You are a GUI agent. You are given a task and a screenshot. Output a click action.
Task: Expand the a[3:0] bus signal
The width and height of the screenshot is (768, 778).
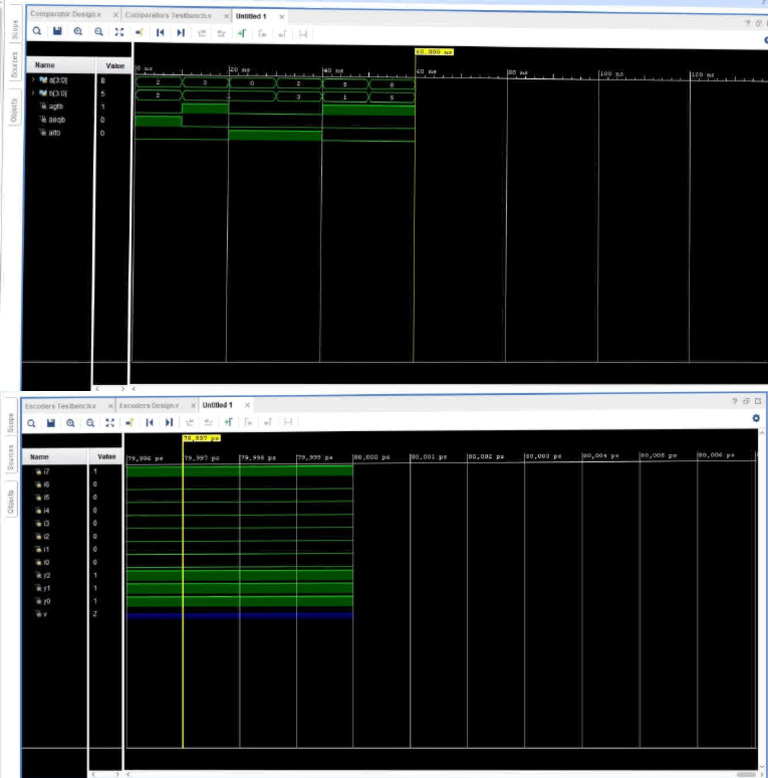tap(34, 79)
